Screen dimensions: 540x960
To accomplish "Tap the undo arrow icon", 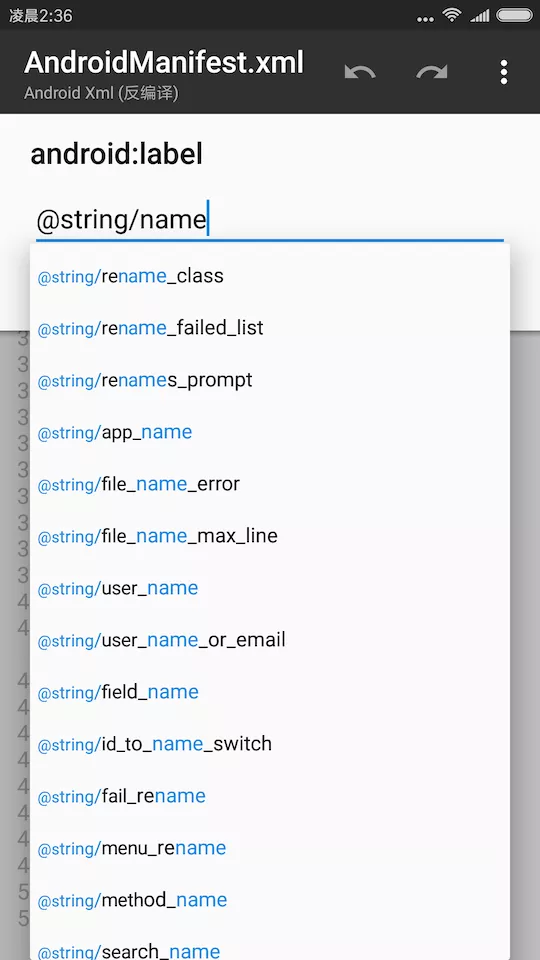I will click(360, 72).
